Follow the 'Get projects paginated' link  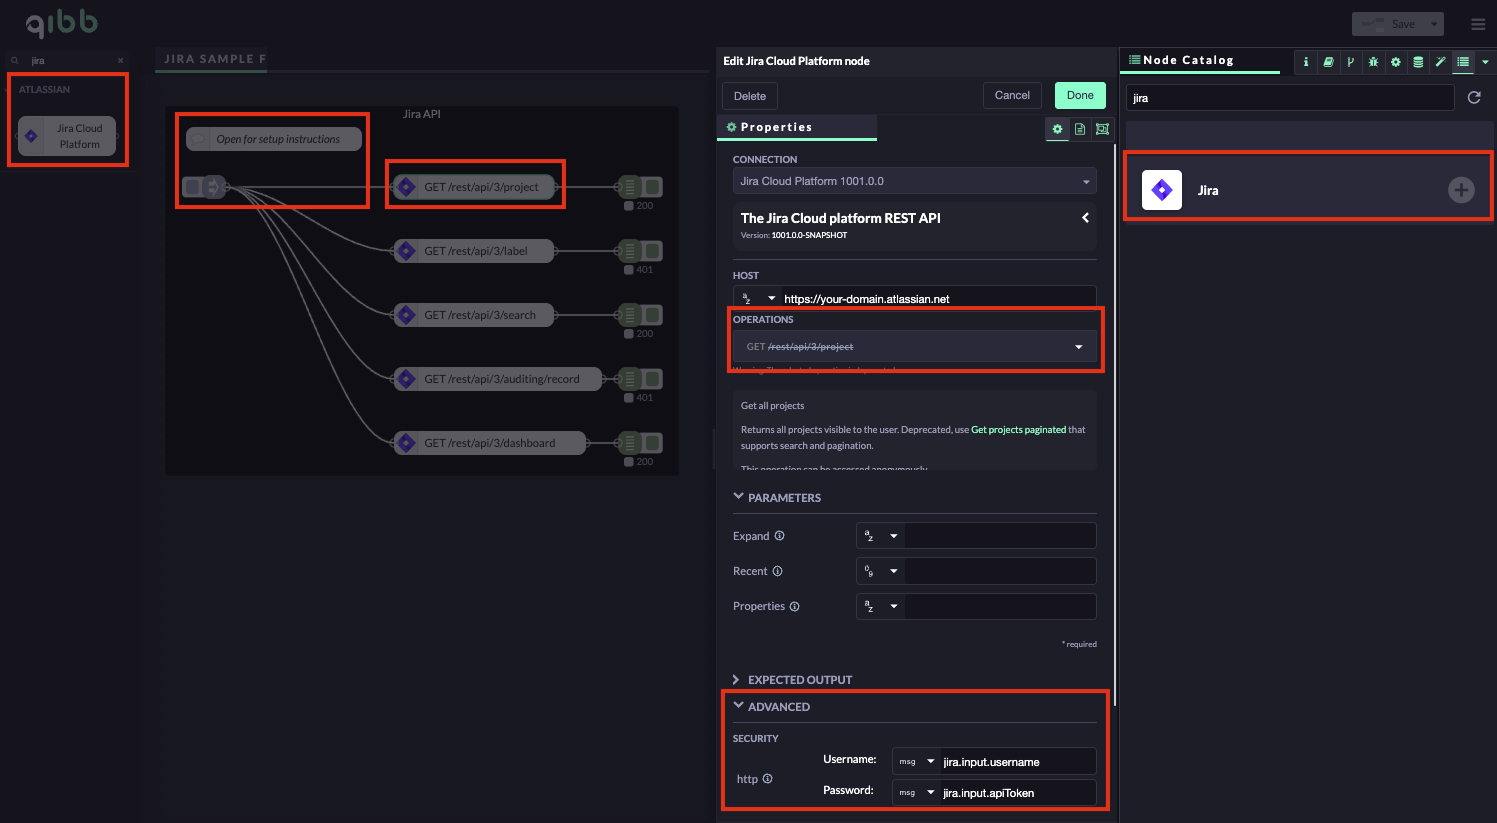coord(1018,430)
